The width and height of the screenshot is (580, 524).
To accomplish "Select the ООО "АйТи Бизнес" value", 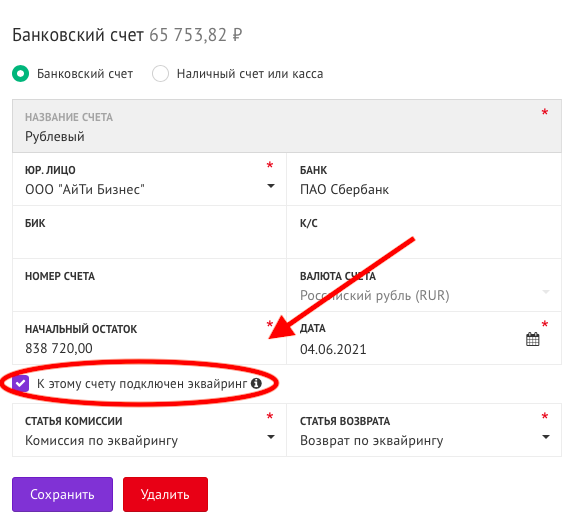I will pos(85,189).
